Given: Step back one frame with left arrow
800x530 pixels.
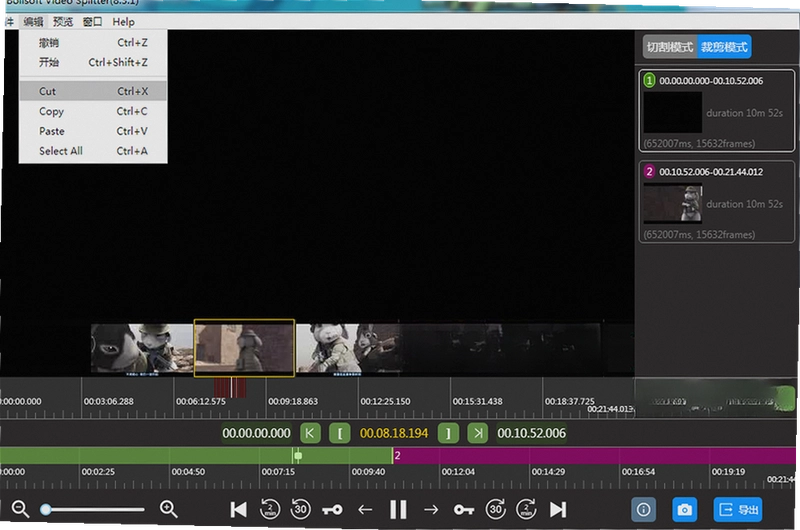Looking at the screenshot, I should click(365, 509).
